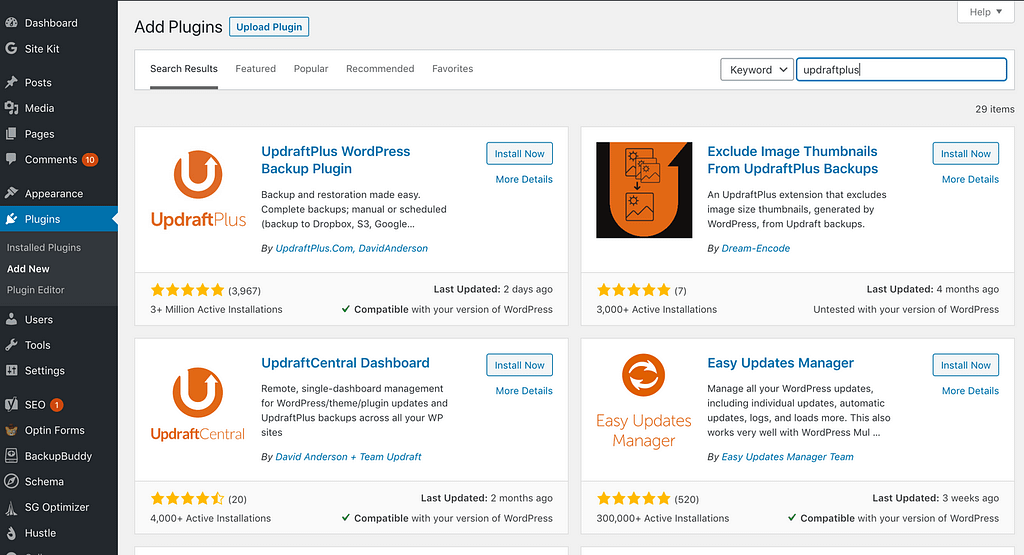
Task: Click the UpdraftCentral plugin logo
Action: click(x=198, y=404)
